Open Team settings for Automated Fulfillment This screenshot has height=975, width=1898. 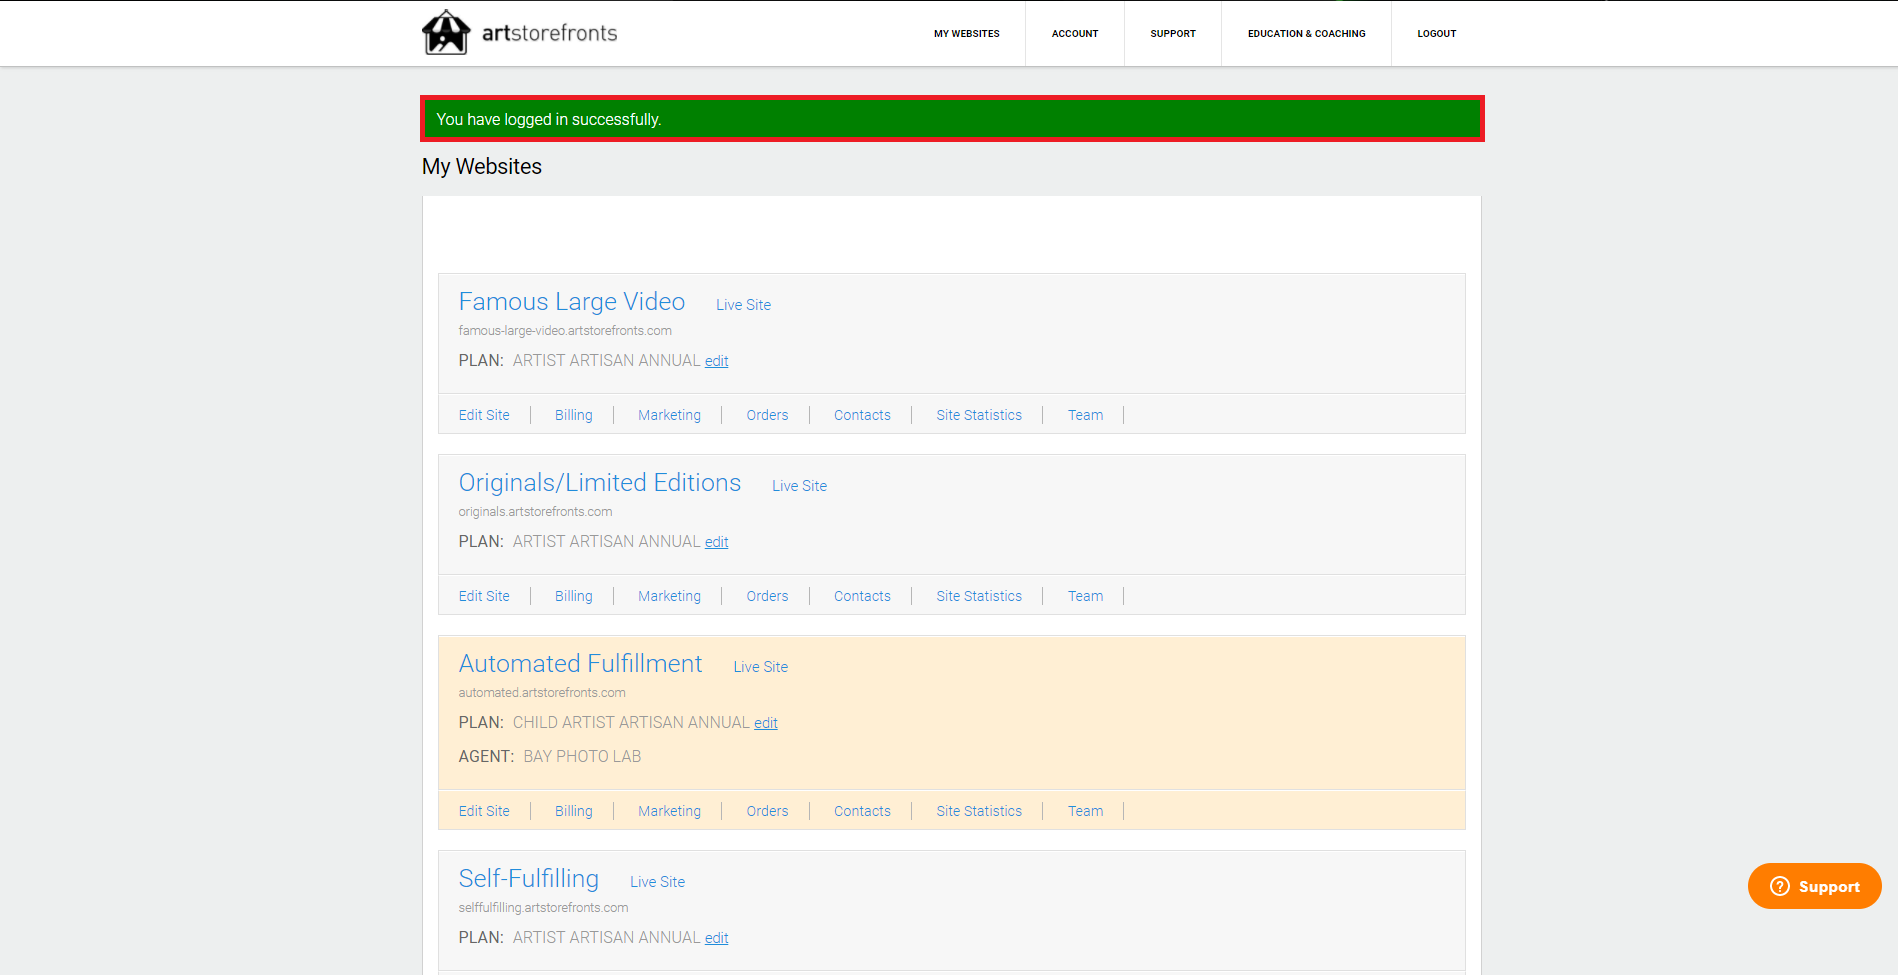tap(1084, 810)
